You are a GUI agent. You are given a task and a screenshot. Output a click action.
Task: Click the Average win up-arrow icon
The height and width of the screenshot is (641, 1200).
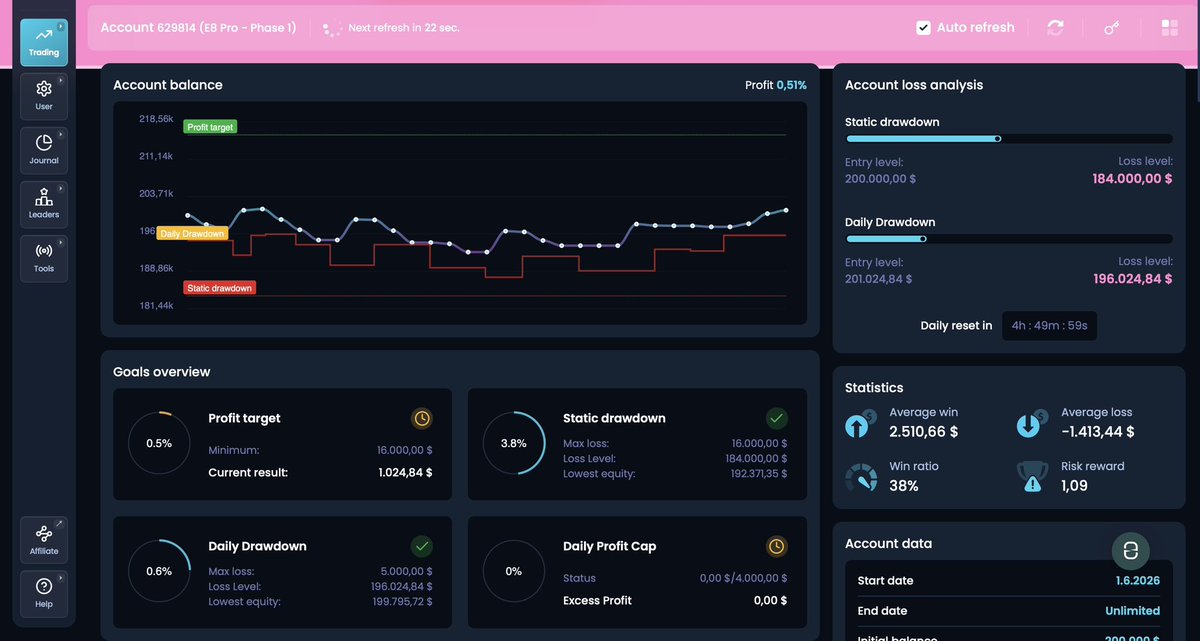tap(860, 423)
